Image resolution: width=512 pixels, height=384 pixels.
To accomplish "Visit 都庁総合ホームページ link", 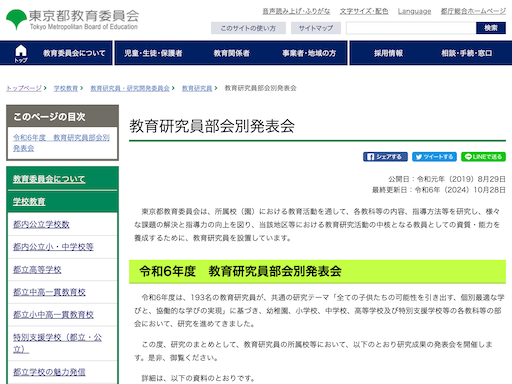I will (473, 11).
